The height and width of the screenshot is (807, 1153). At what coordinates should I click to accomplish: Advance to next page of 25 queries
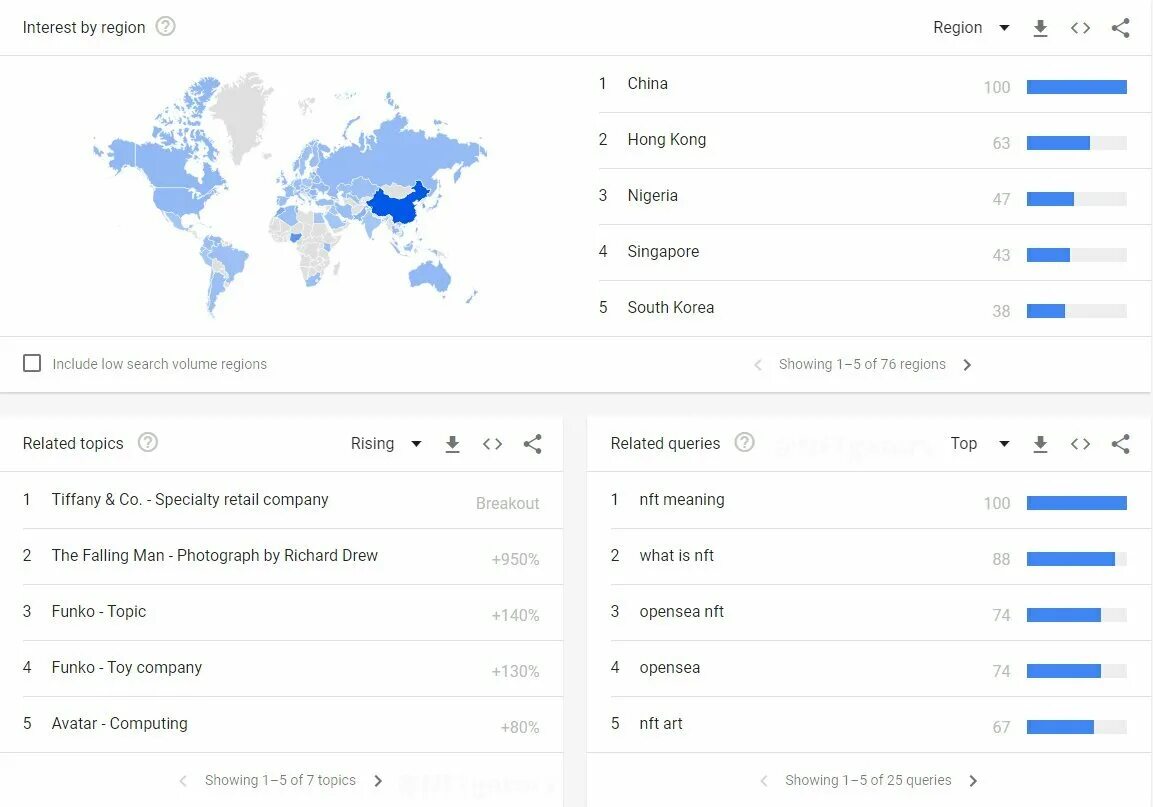pyautogui.click(x=973, y=781)
